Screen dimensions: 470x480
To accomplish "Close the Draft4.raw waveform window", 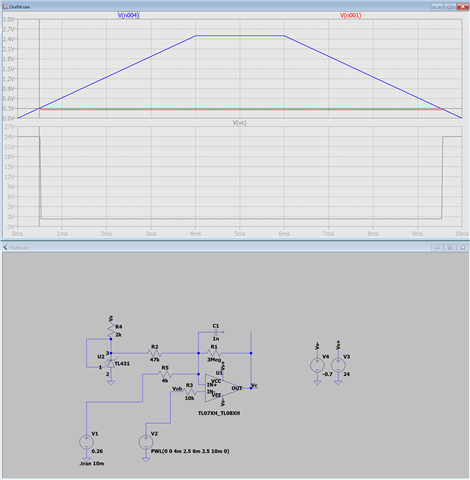I will coord(462,6).
